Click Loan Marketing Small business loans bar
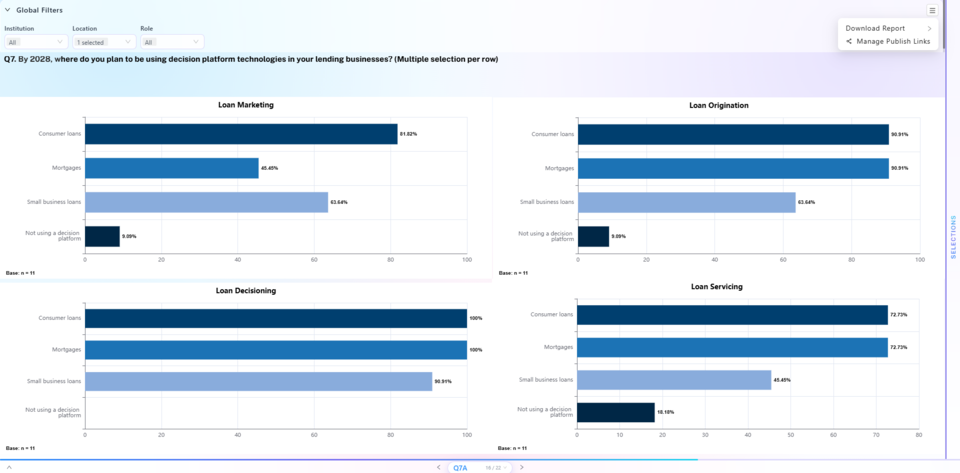The image size is (960, 473). [x=206, y=202]
